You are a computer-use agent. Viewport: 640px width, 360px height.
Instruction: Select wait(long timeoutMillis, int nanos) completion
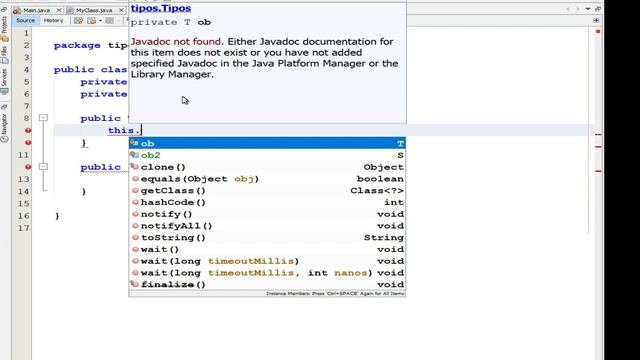click(267, 273)
